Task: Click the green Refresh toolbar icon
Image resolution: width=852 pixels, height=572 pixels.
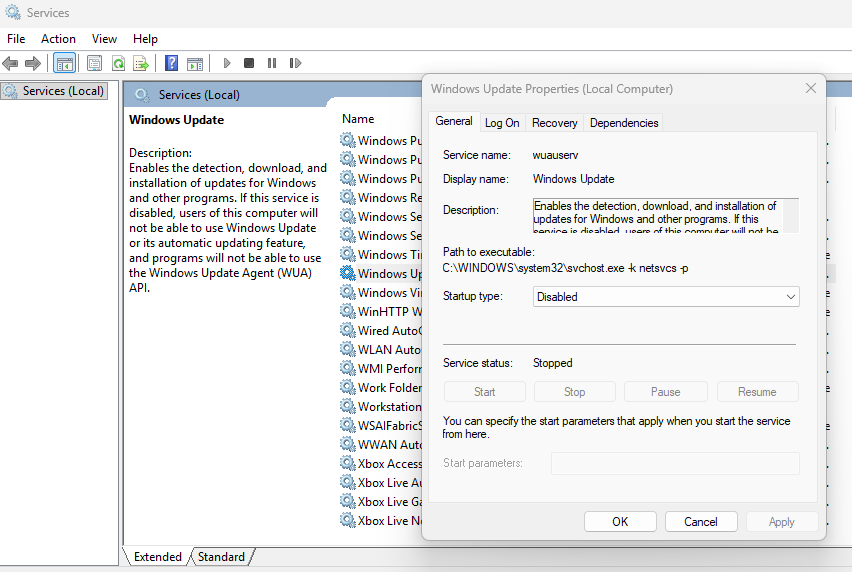Action: 118,63
